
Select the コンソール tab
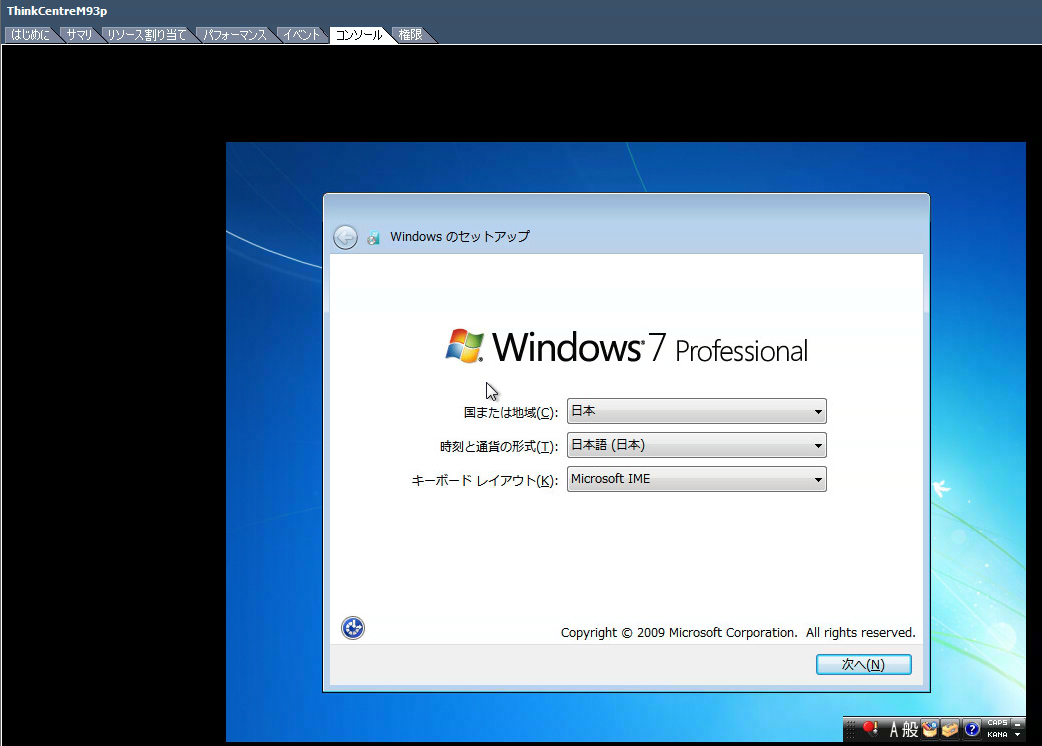(359, 35)
